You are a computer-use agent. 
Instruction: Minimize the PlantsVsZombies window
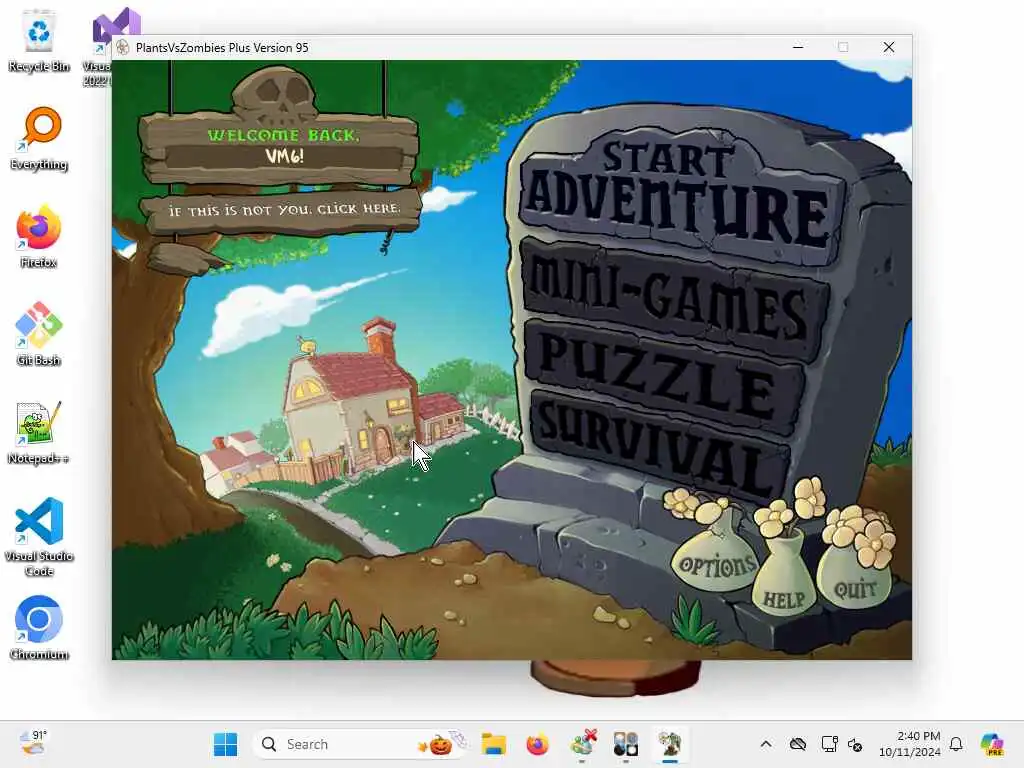[798, 47]
